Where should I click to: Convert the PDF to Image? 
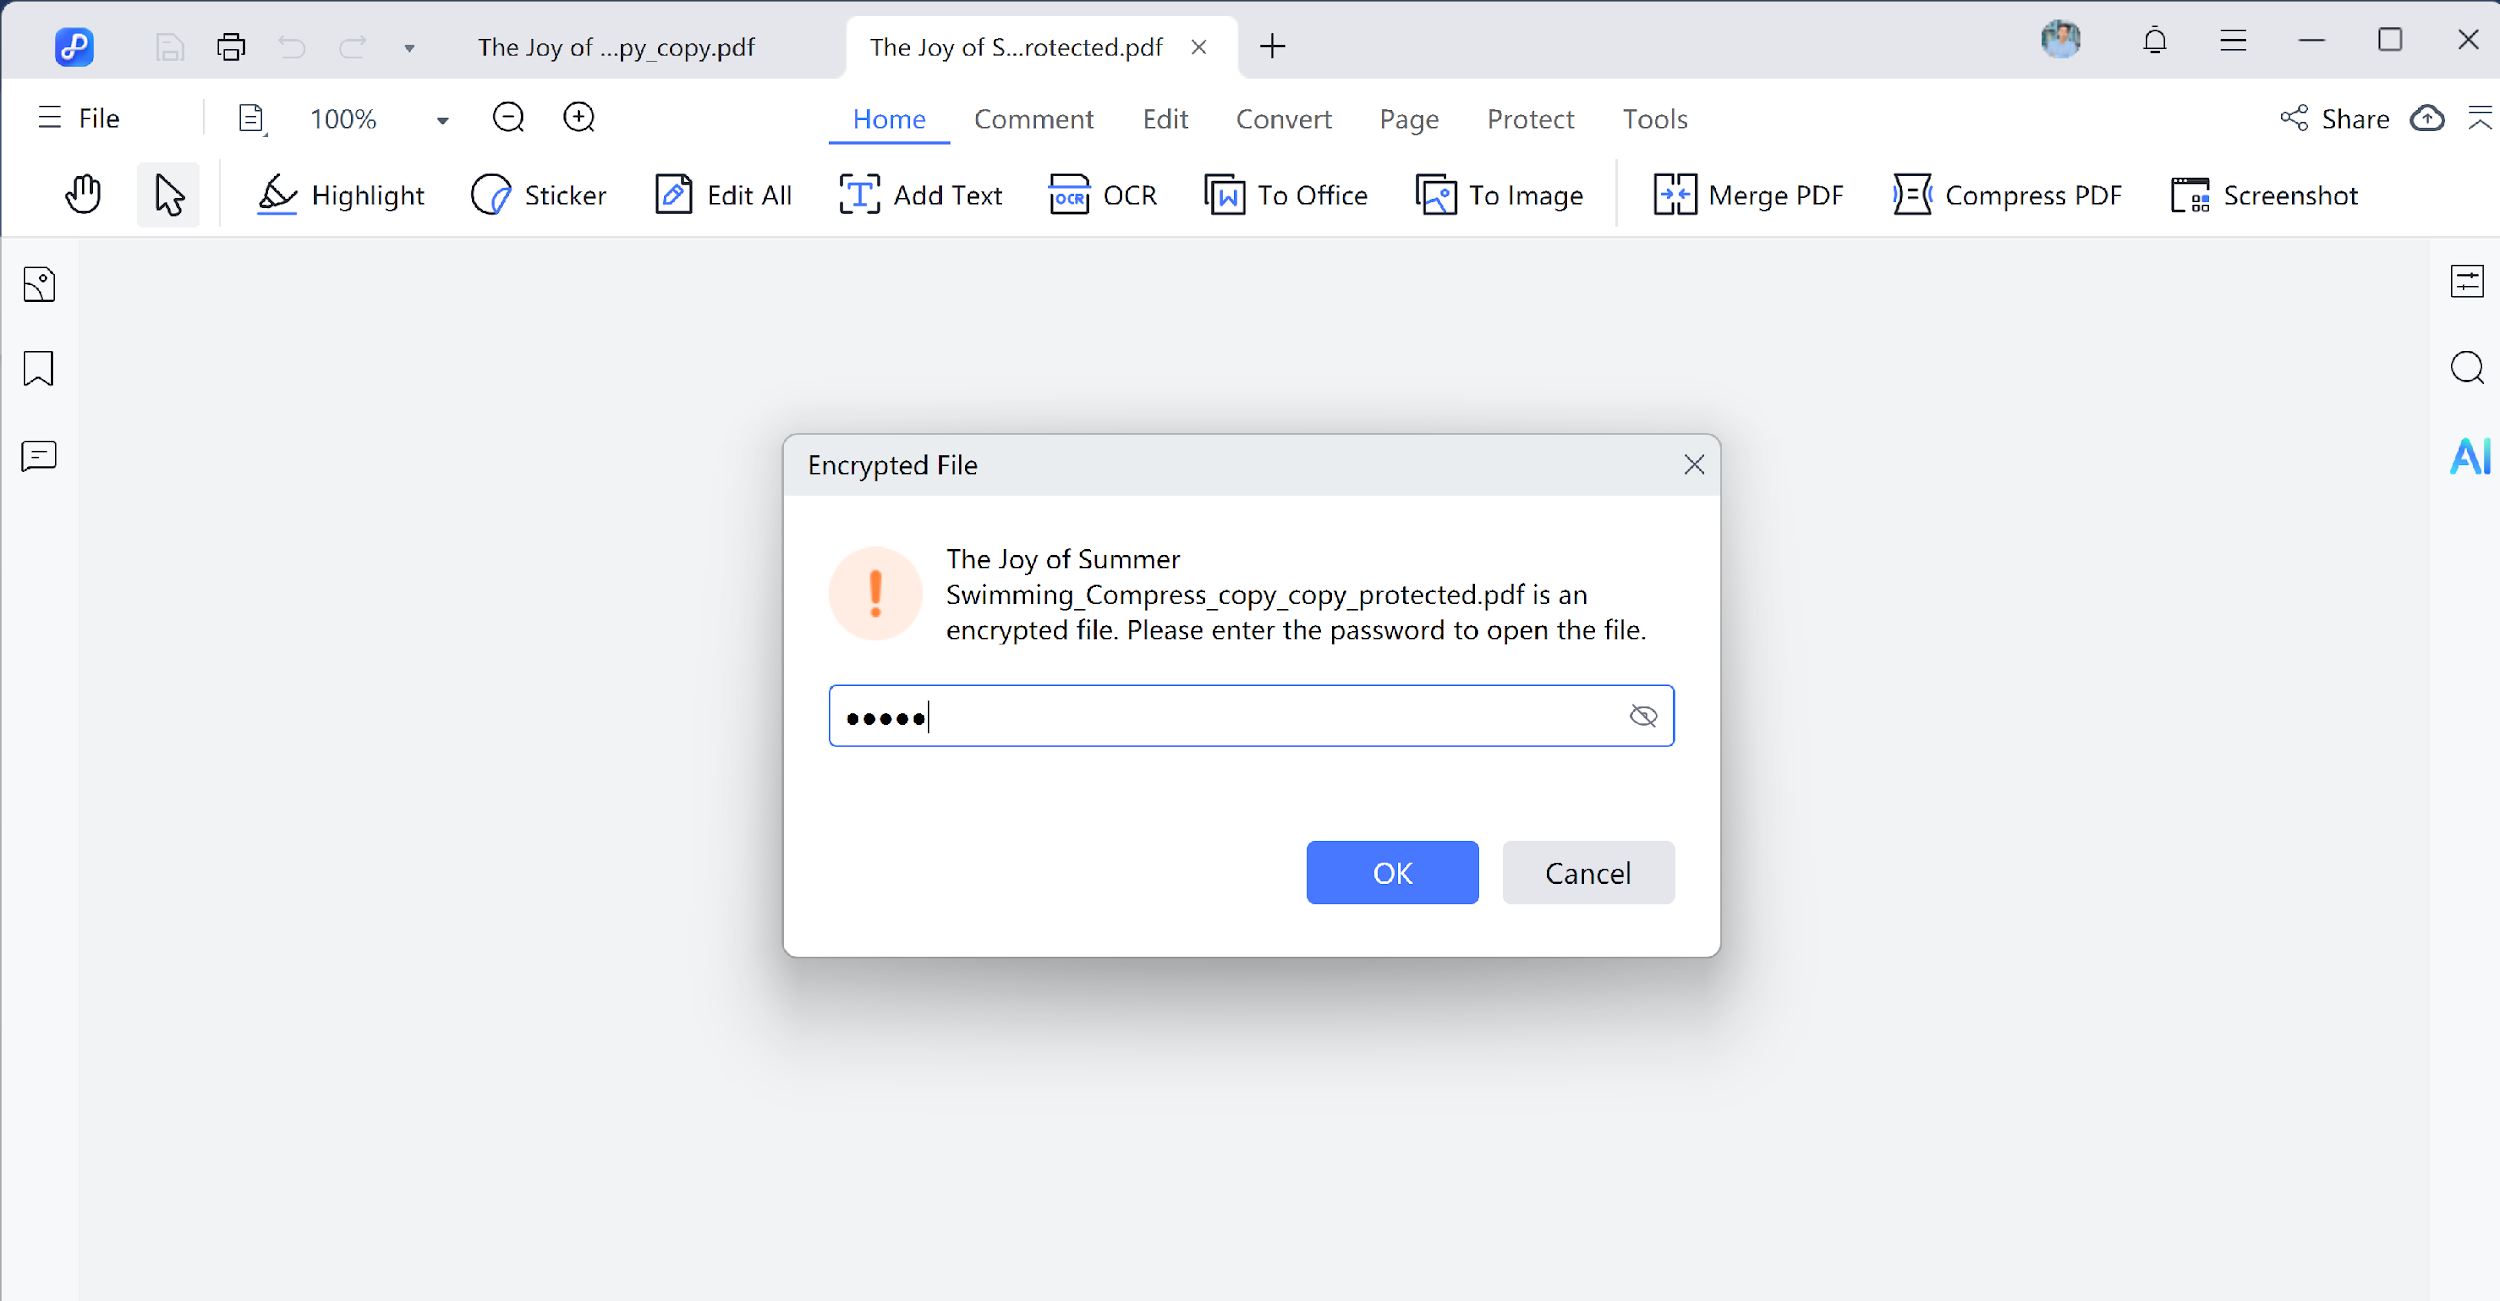tap(1498, 194)
